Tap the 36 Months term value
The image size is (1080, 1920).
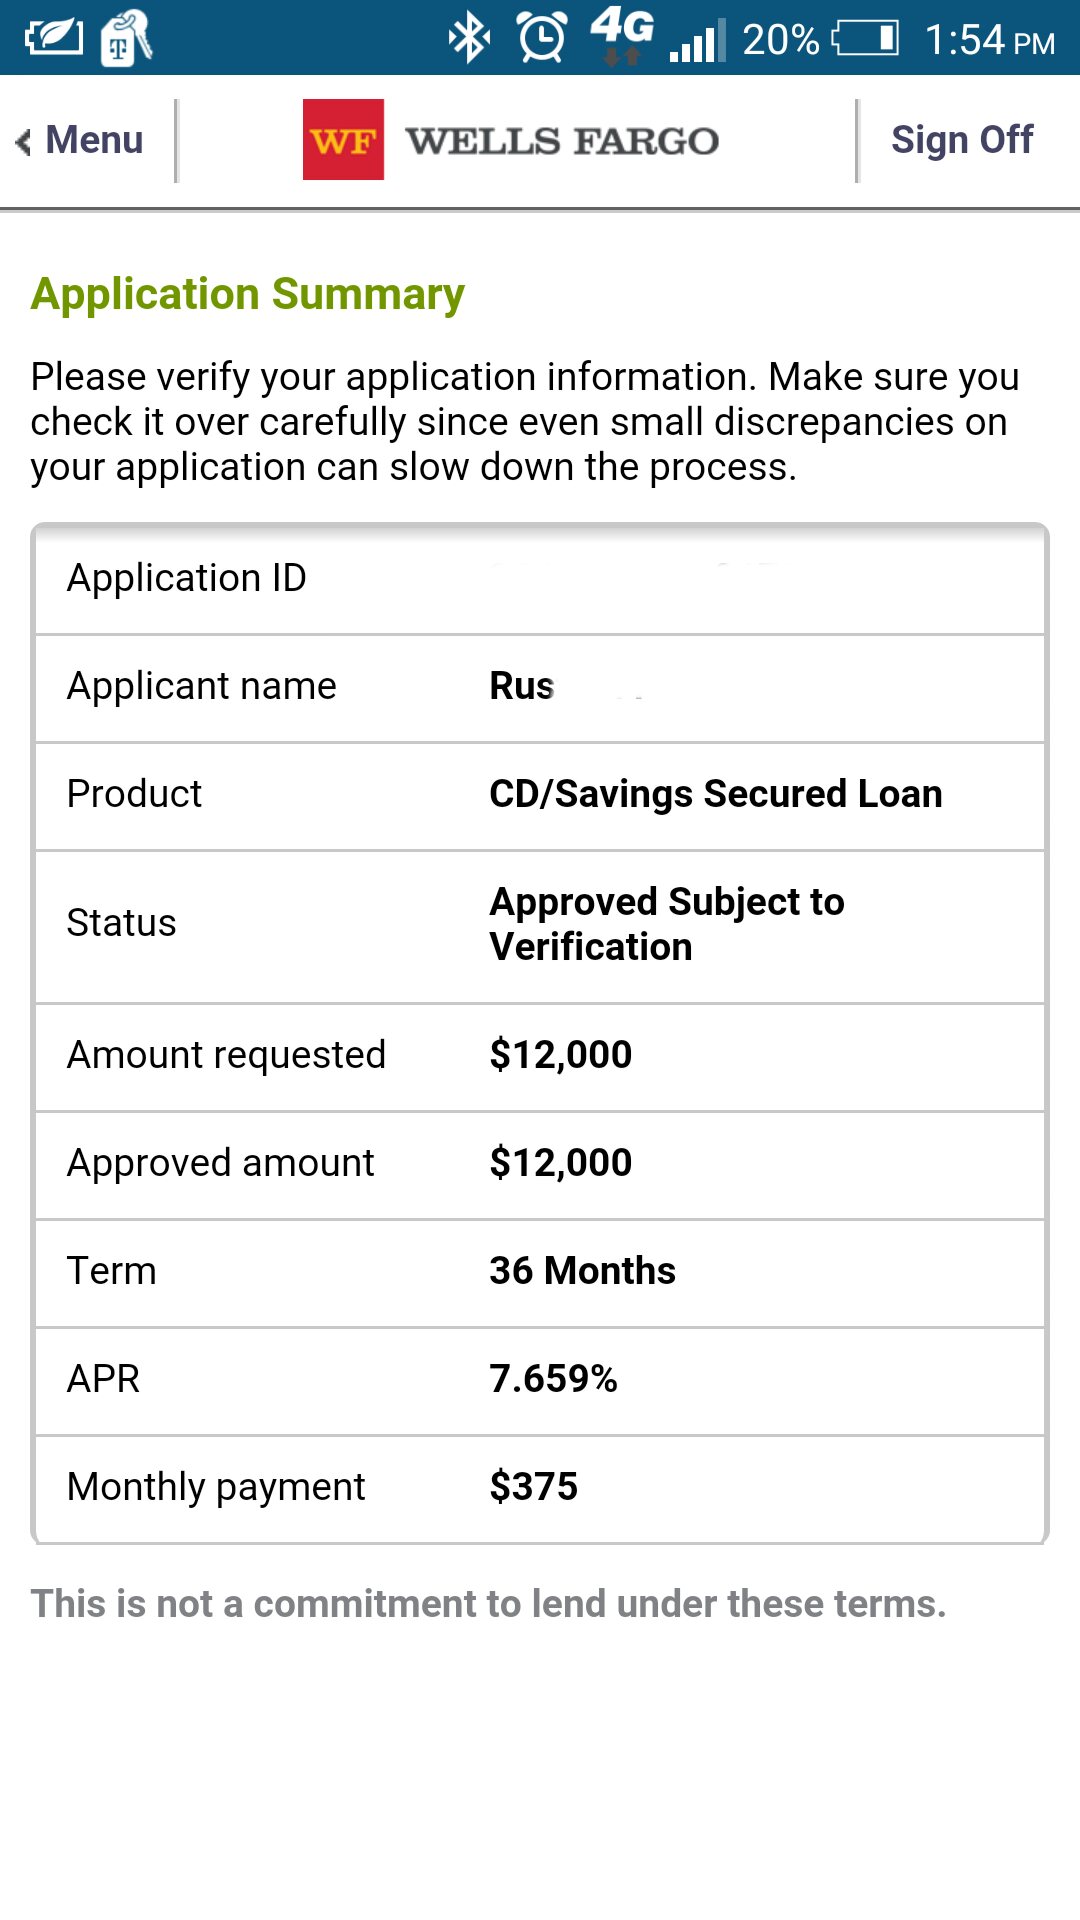click(x=582, y=1271)
